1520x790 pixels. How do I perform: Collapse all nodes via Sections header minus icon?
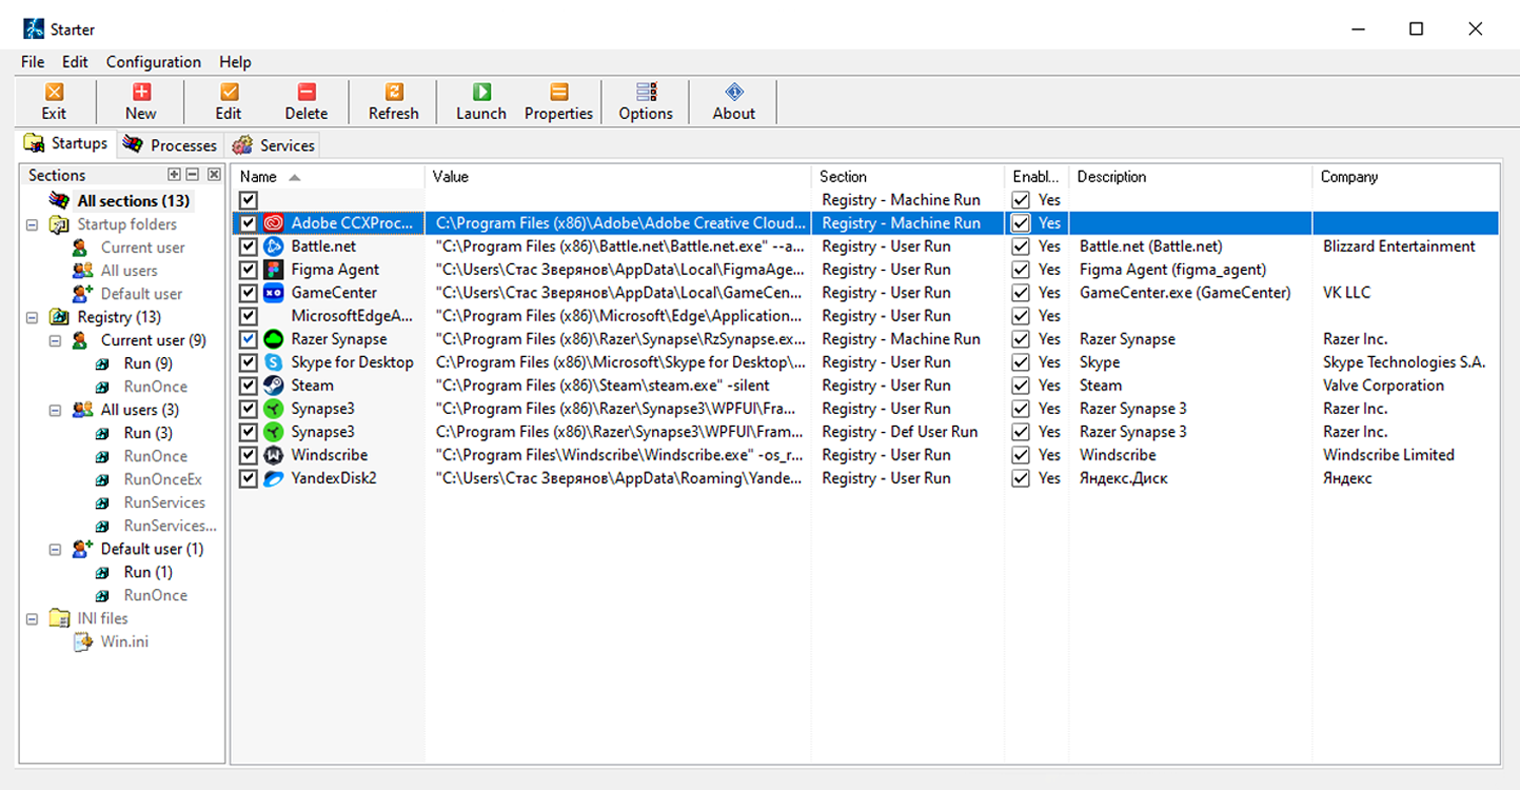coord(193,174)
